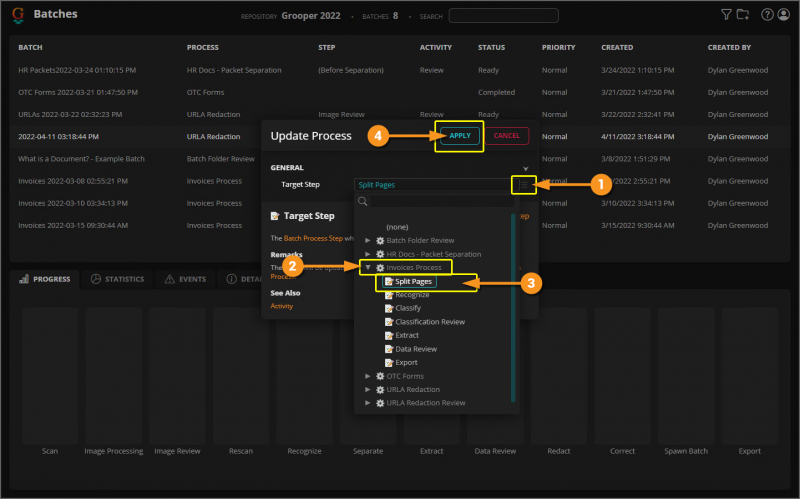Click the Recognize step icon

389,295
